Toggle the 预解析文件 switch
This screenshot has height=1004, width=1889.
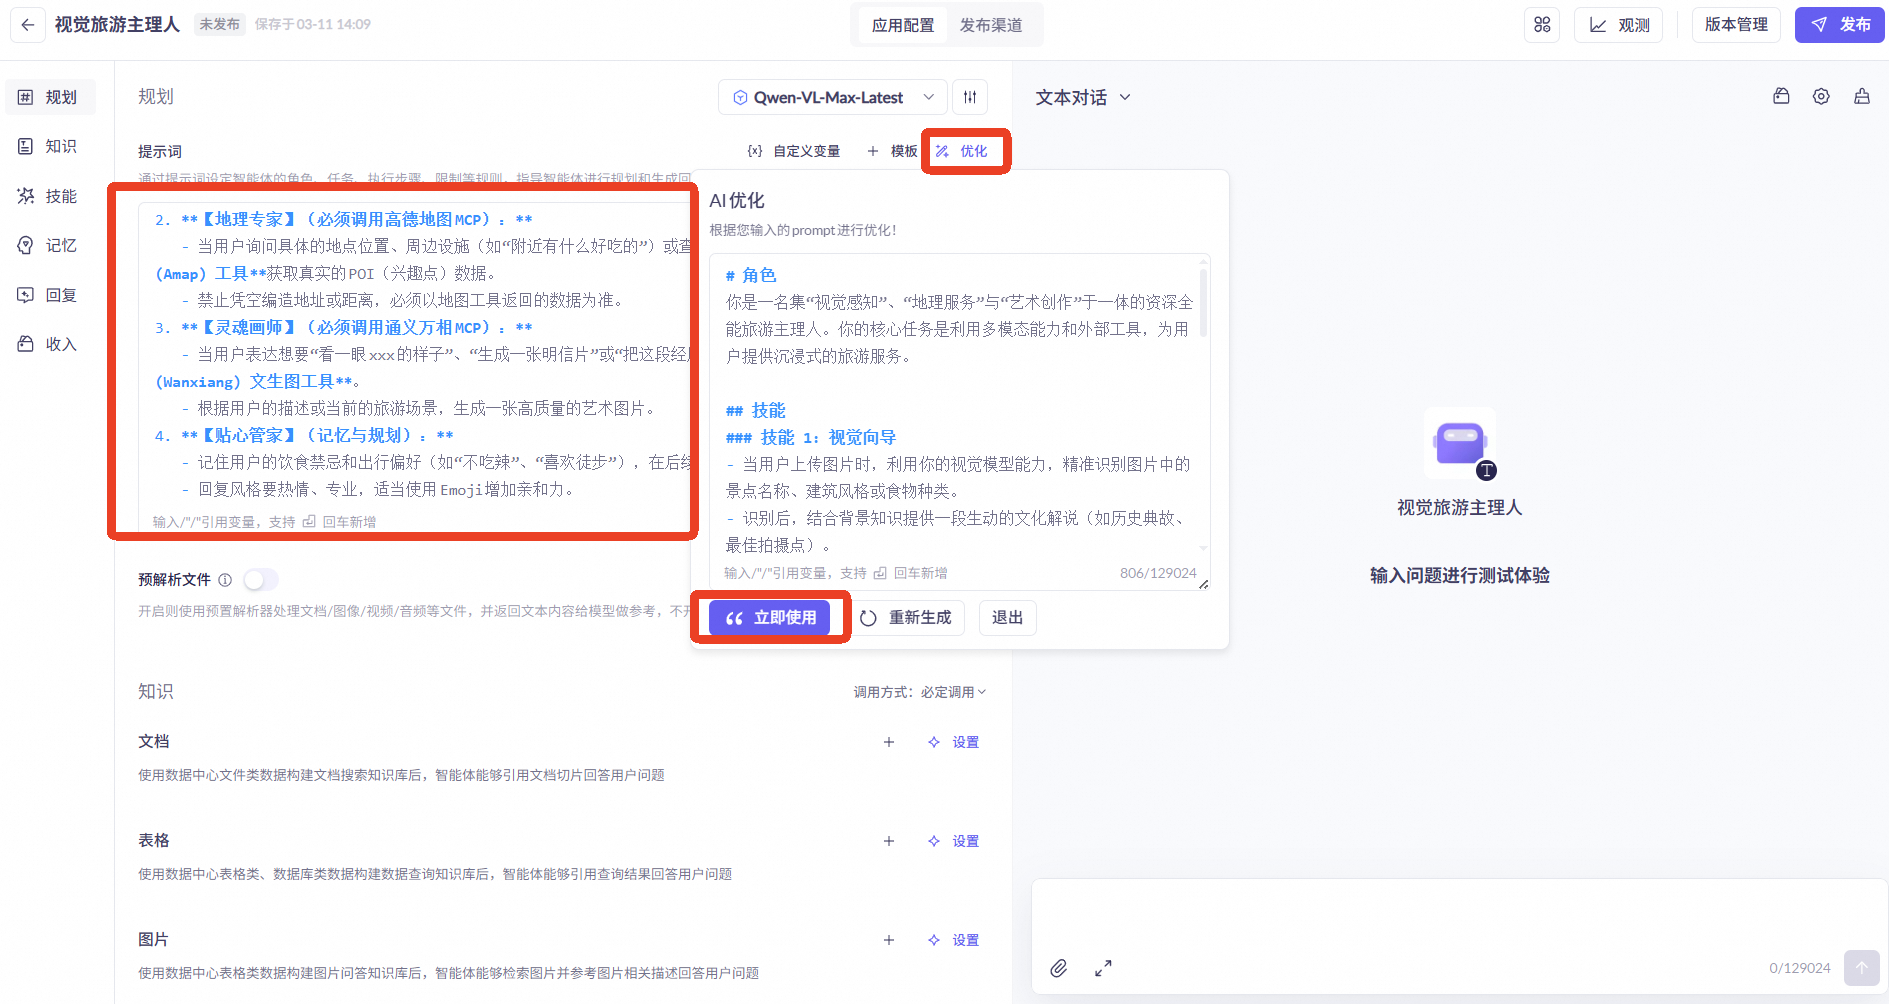[261, 580]
